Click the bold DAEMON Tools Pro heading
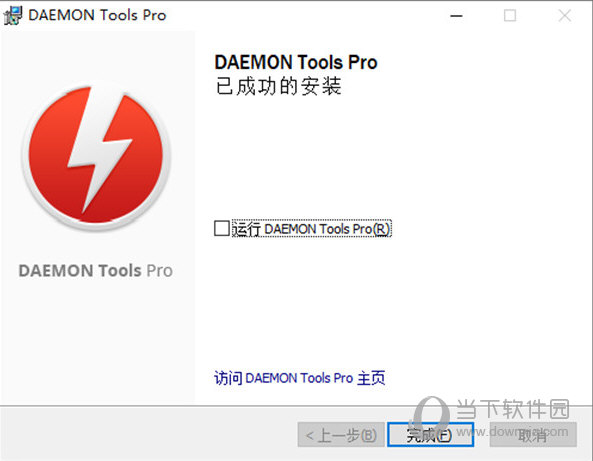This screenshot has height=461, width=593. click(x=296, y=62)
